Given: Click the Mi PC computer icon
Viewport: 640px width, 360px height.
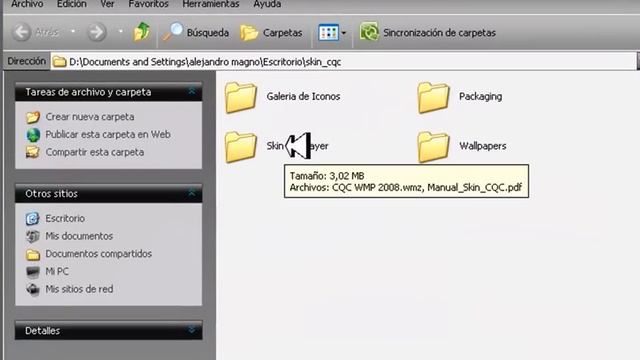Looking at the screenshot, I should point(33,272).
